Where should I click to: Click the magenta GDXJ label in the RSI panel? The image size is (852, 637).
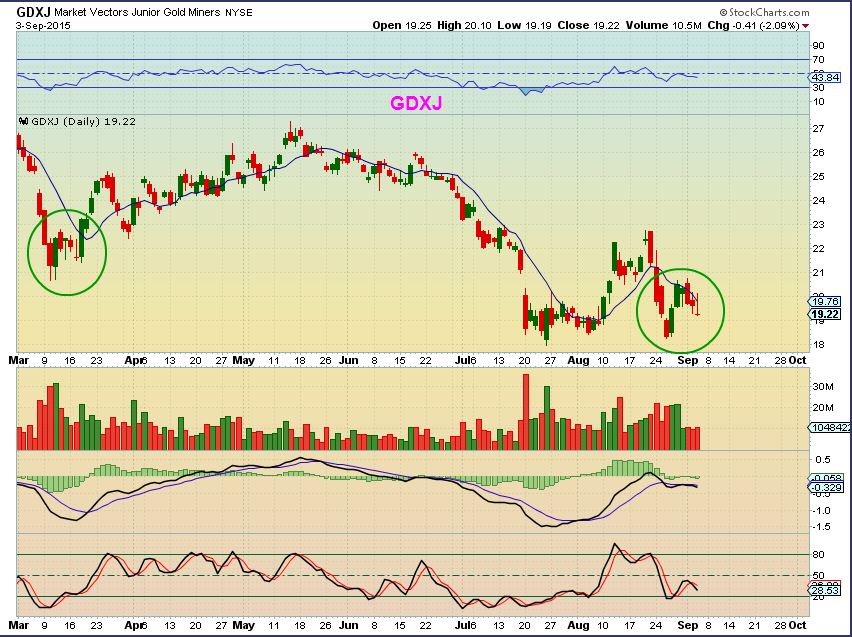(416, 103)
